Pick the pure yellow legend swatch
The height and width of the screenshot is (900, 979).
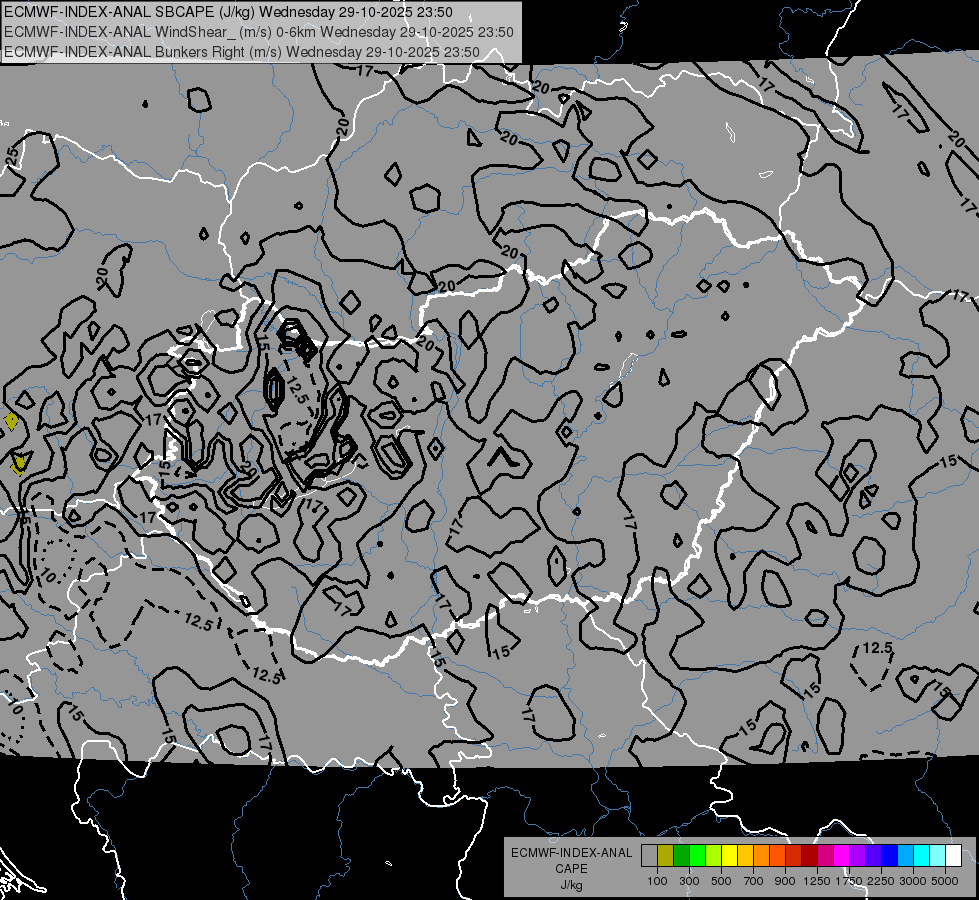point(729,856)
